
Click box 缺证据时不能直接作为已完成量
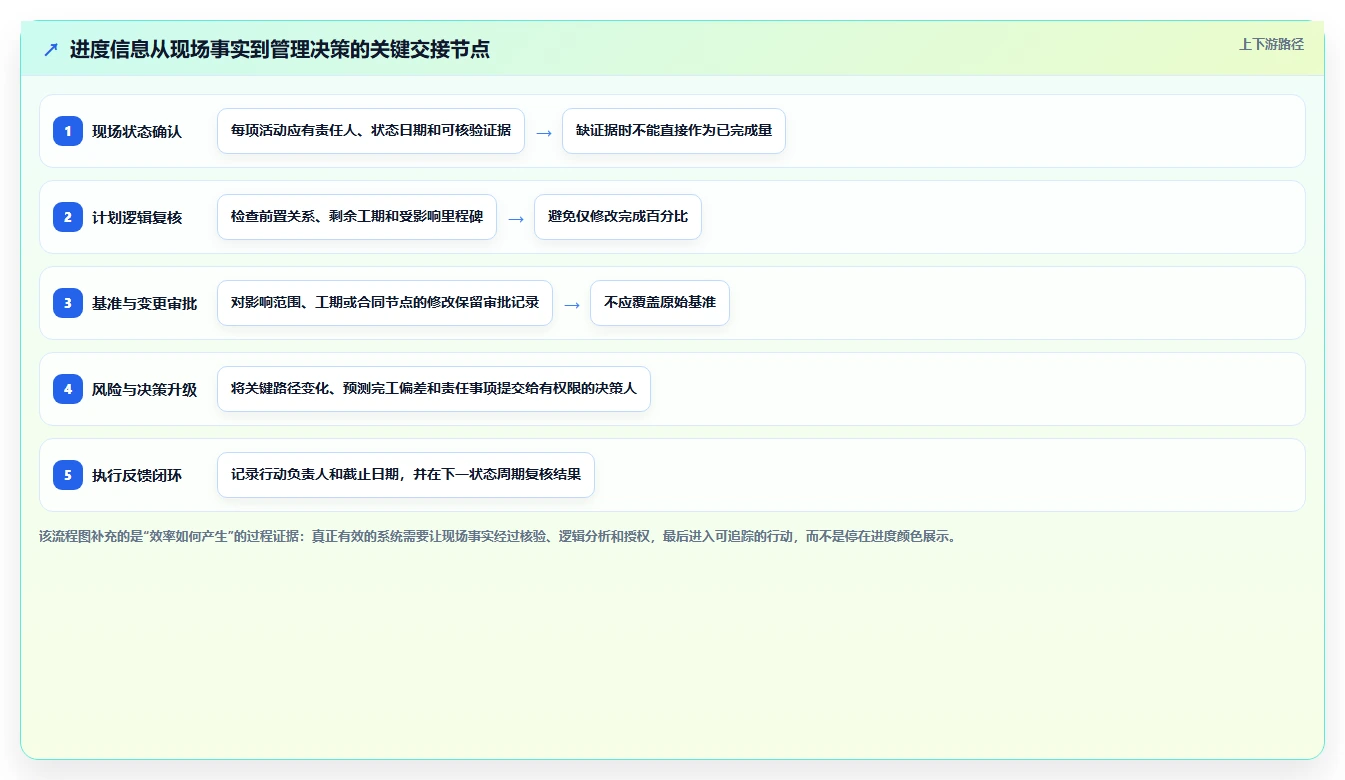click(x=674, y=131)
